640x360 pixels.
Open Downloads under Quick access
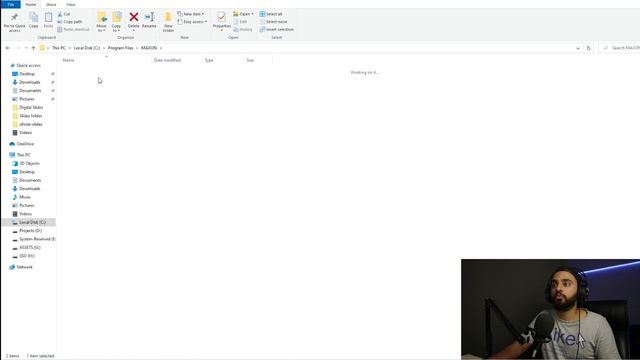(x=29, y=82)
